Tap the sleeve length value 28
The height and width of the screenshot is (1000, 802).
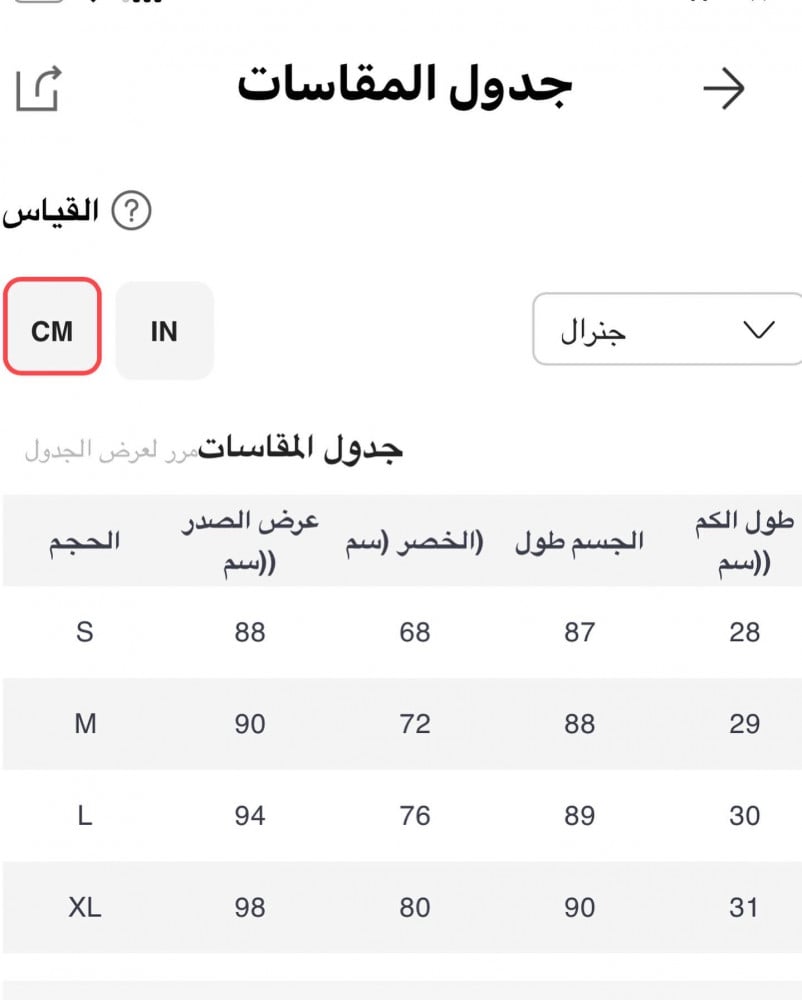(744, 632)
